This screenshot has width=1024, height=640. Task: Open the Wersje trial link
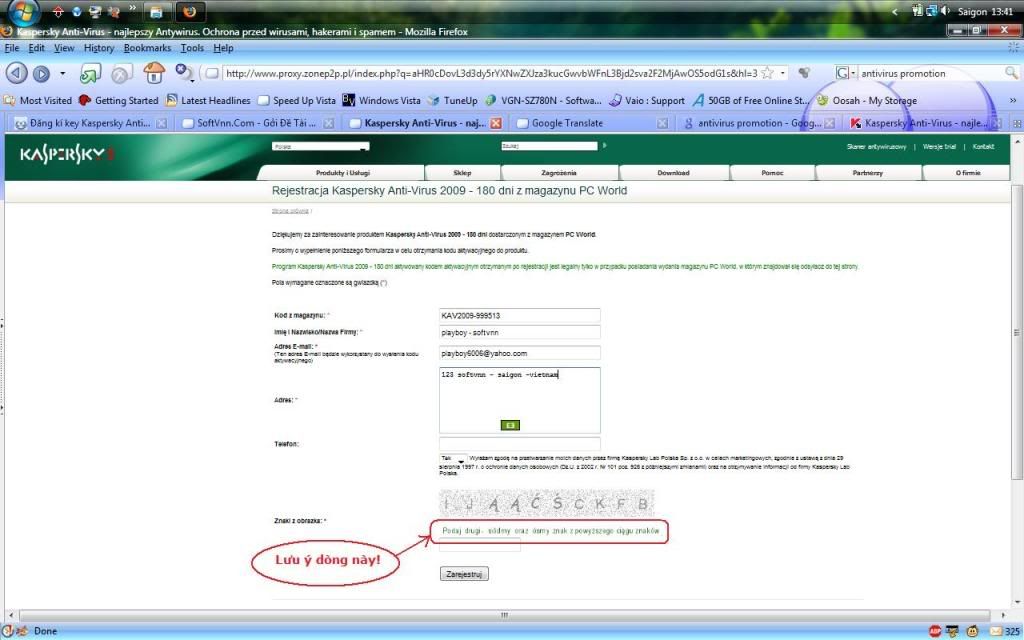(x=939, y=147)
